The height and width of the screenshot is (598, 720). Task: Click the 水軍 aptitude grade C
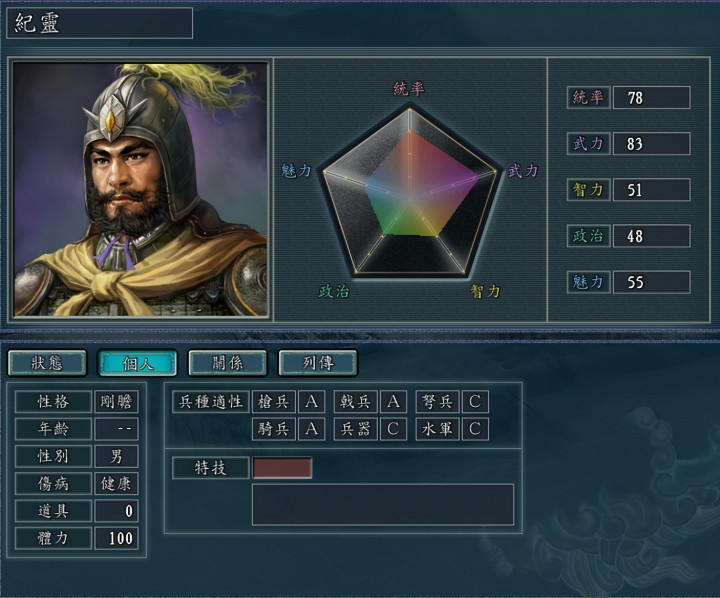(x=475, y=429)
